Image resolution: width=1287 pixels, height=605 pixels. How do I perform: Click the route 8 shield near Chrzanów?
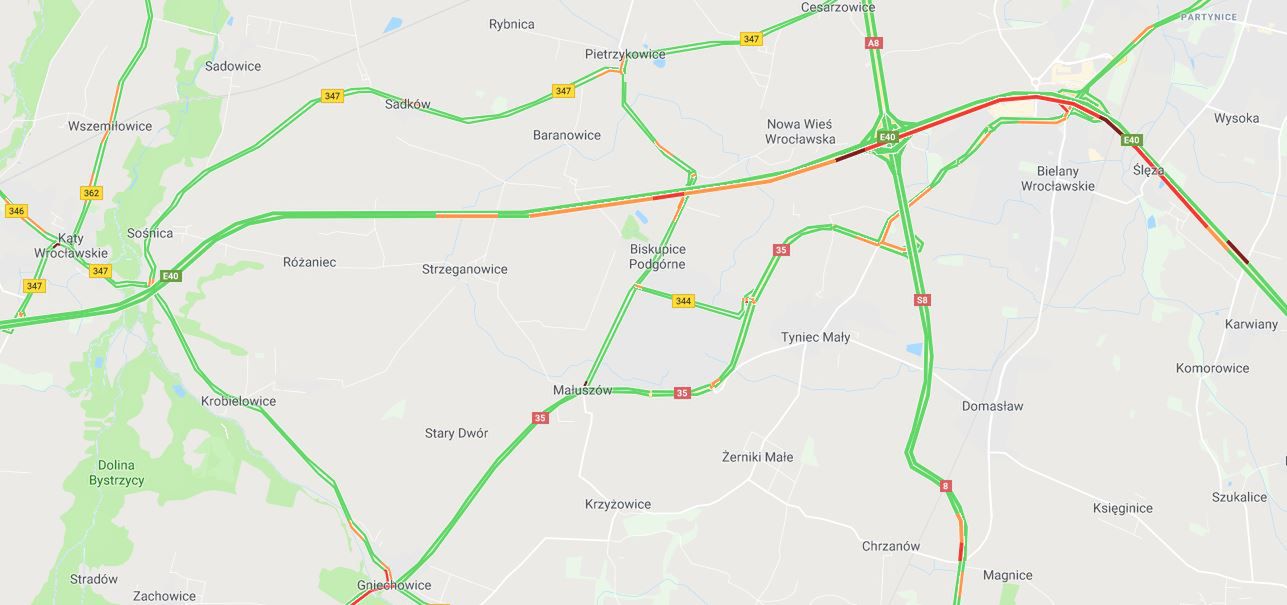(x=945, y=486)
